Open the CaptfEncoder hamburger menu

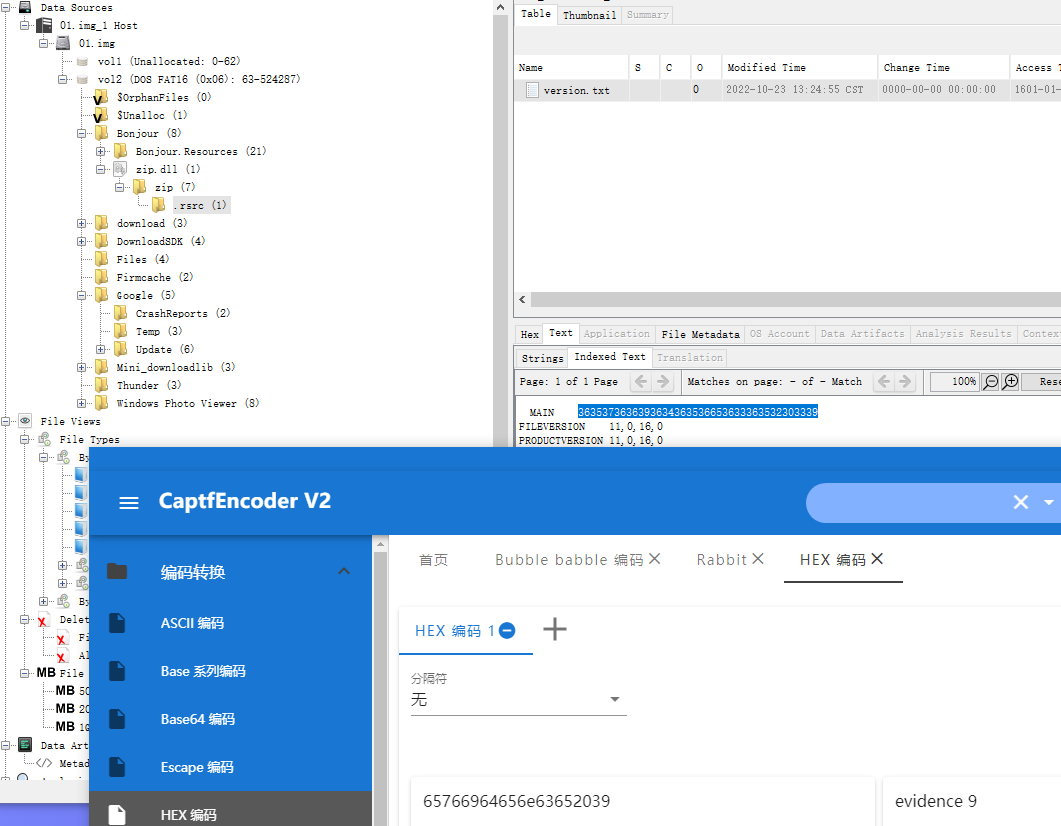point(129,502)
